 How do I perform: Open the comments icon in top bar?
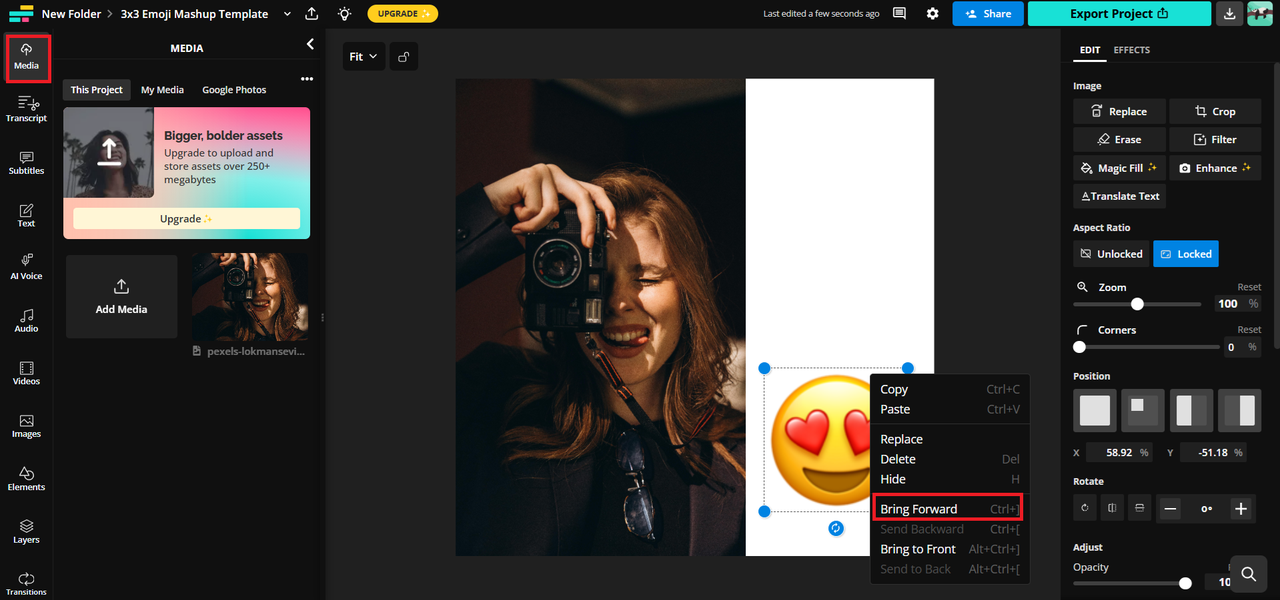[x=899, y=14]
